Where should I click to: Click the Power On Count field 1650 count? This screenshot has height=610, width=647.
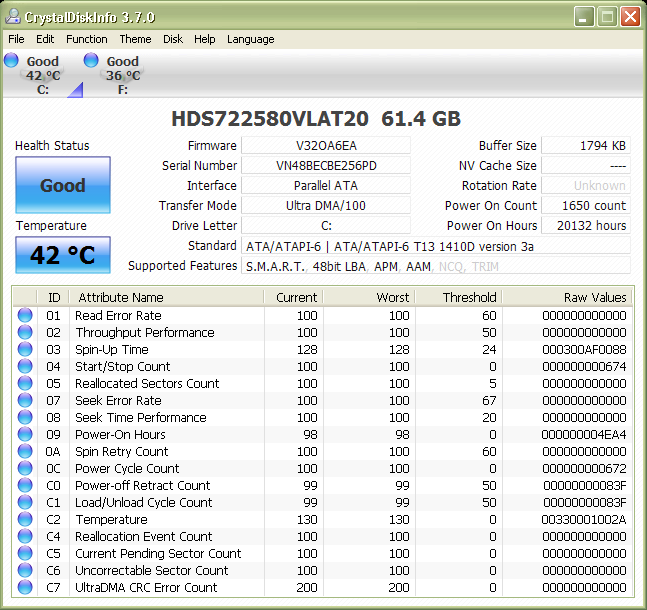tap(586, 206)
